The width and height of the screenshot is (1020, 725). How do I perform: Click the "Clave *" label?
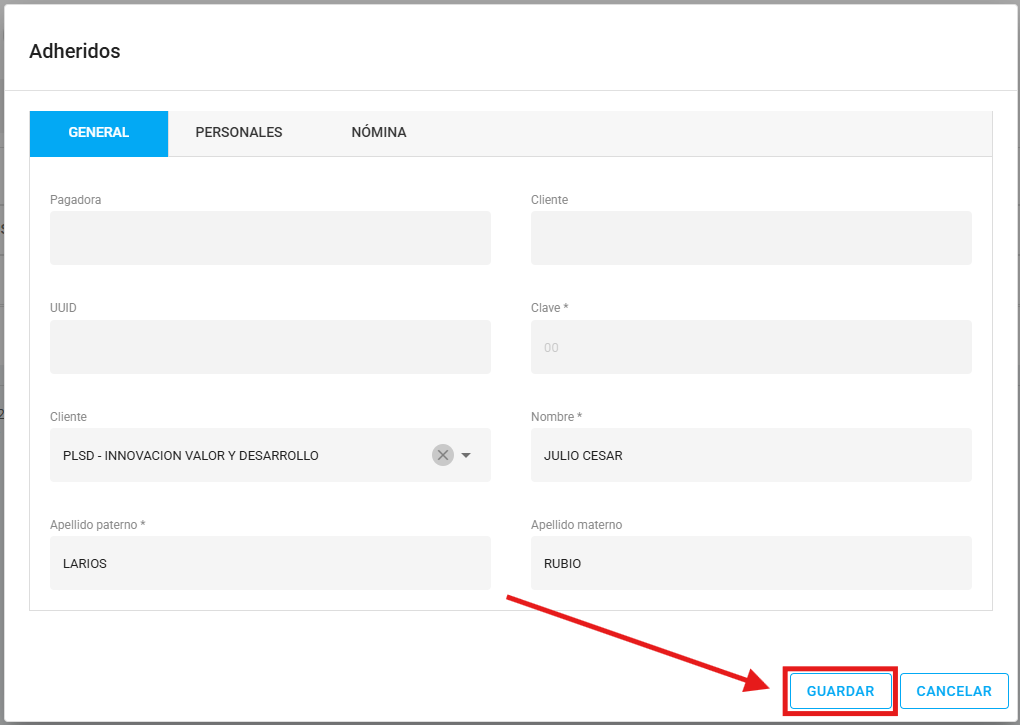(549, 308)
